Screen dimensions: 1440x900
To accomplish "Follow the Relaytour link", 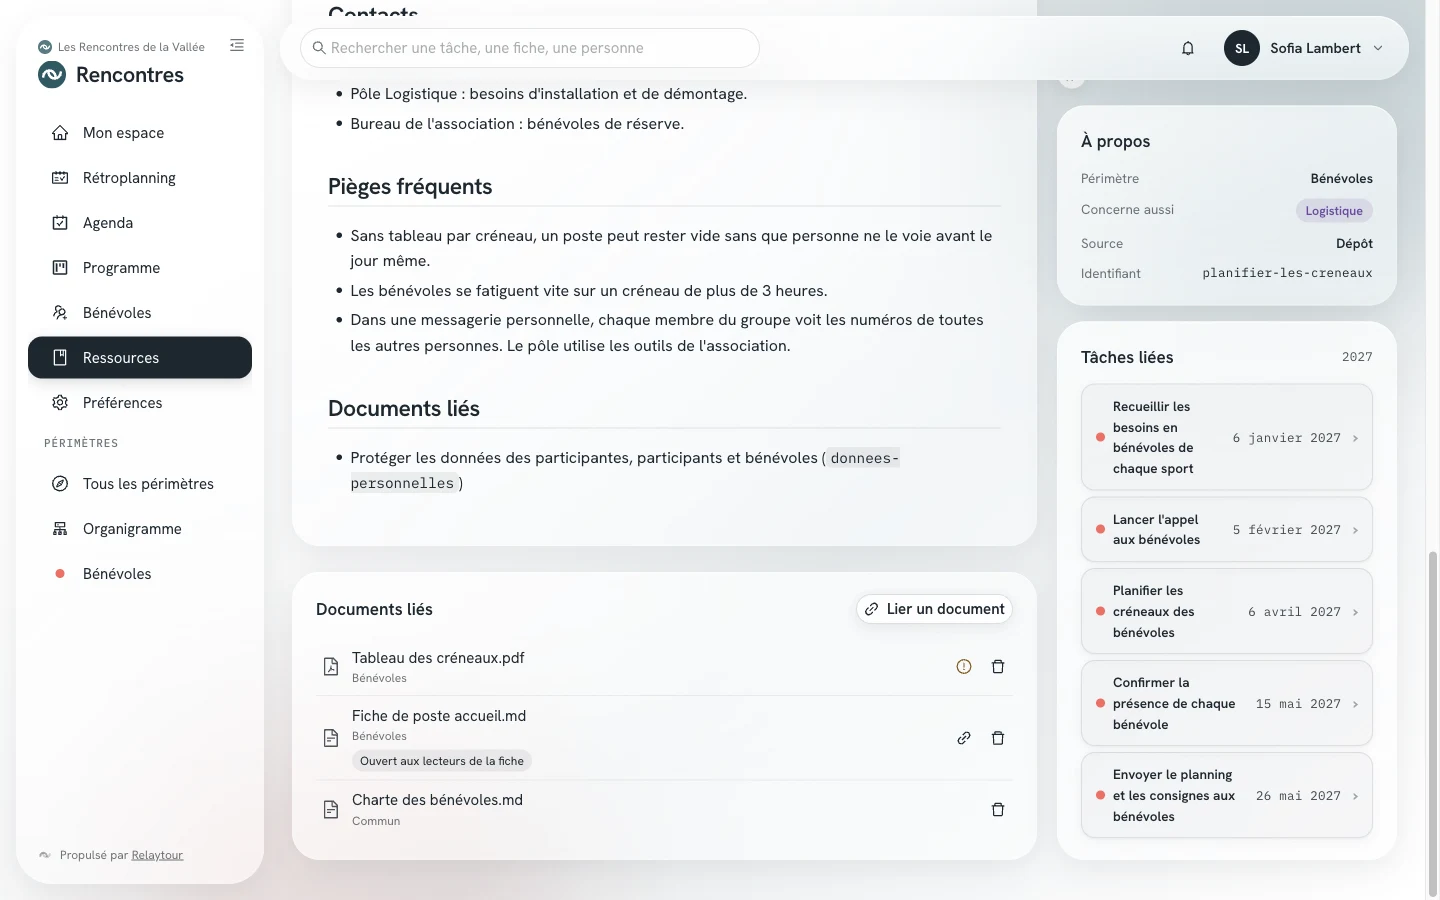I will (157, 855).
